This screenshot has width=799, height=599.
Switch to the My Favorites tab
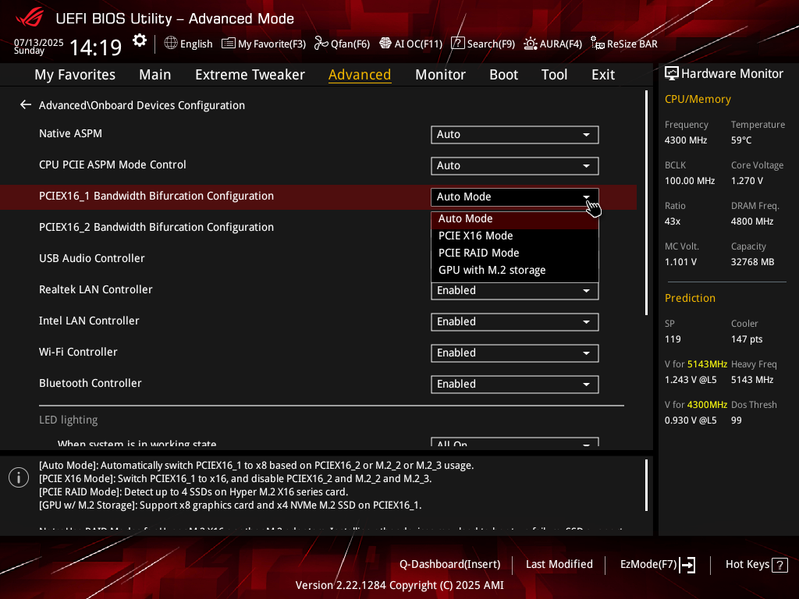pyautogui.click(x=75, y=75)
